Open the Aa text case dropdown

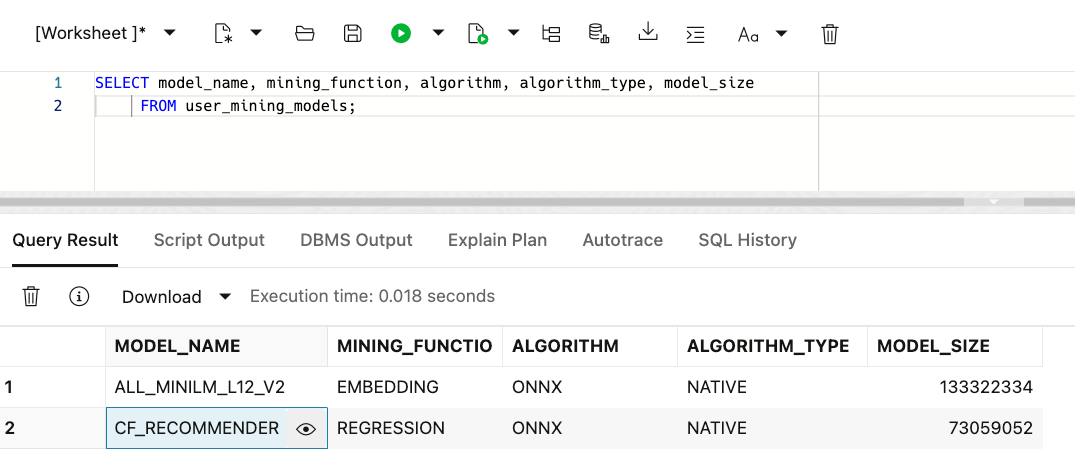[x=781, y=33]
